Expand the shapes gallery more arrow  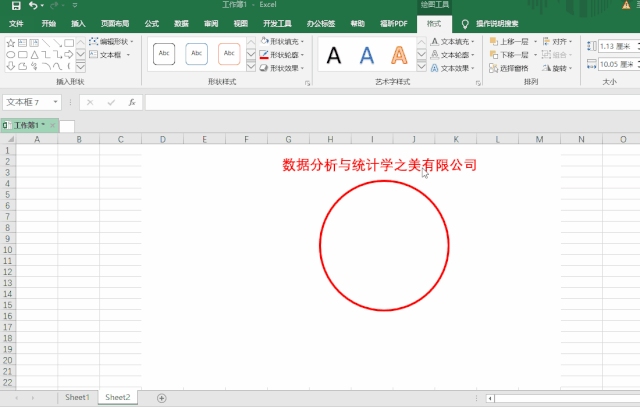[81, 66]
